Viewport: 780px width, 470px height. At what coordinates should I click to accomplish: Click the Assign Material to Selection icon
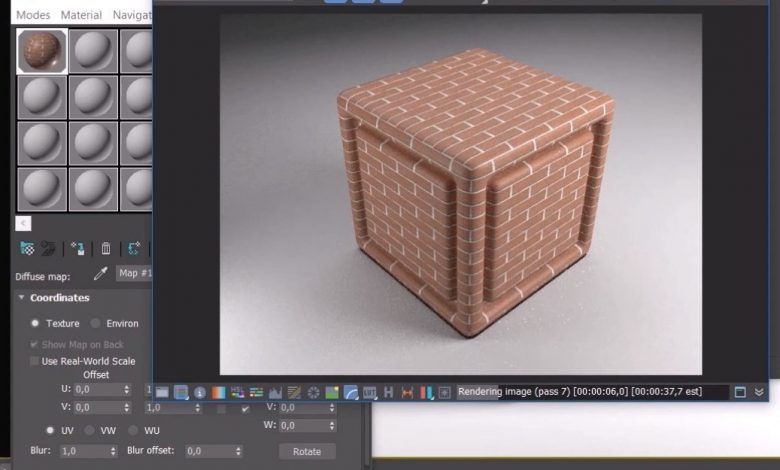point(77,248)
